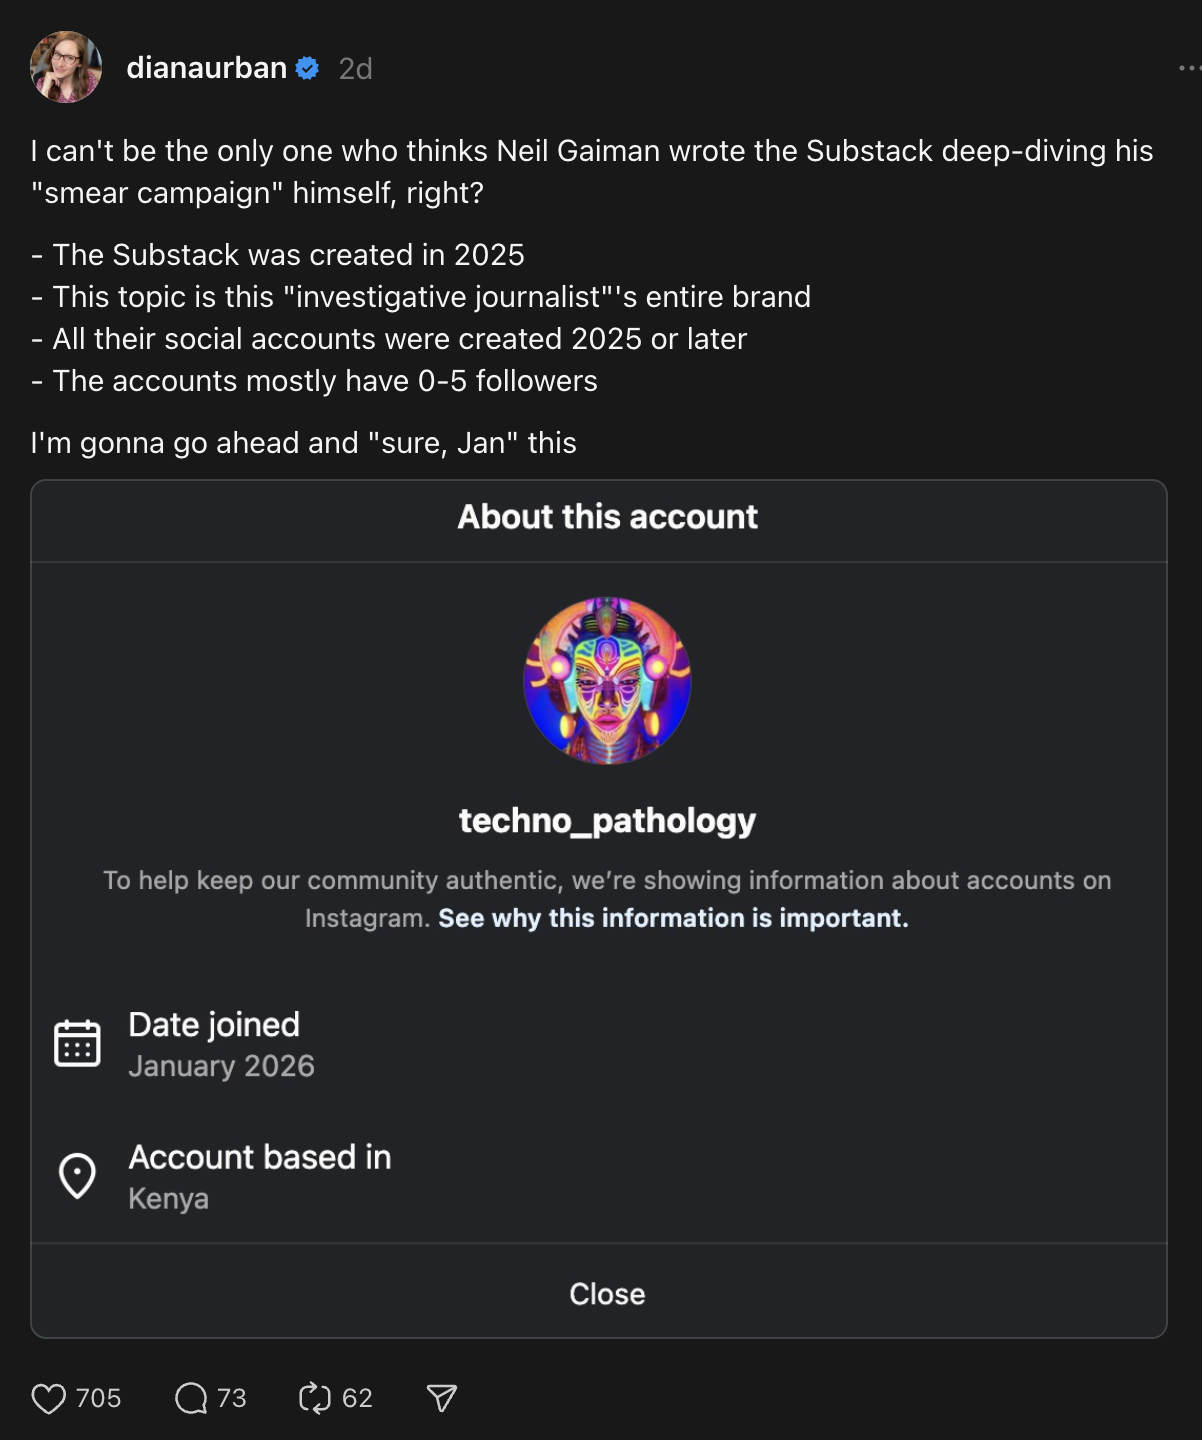Go to the dianaurban username link
1202x1440 pixels.
[x=207, y=68]
